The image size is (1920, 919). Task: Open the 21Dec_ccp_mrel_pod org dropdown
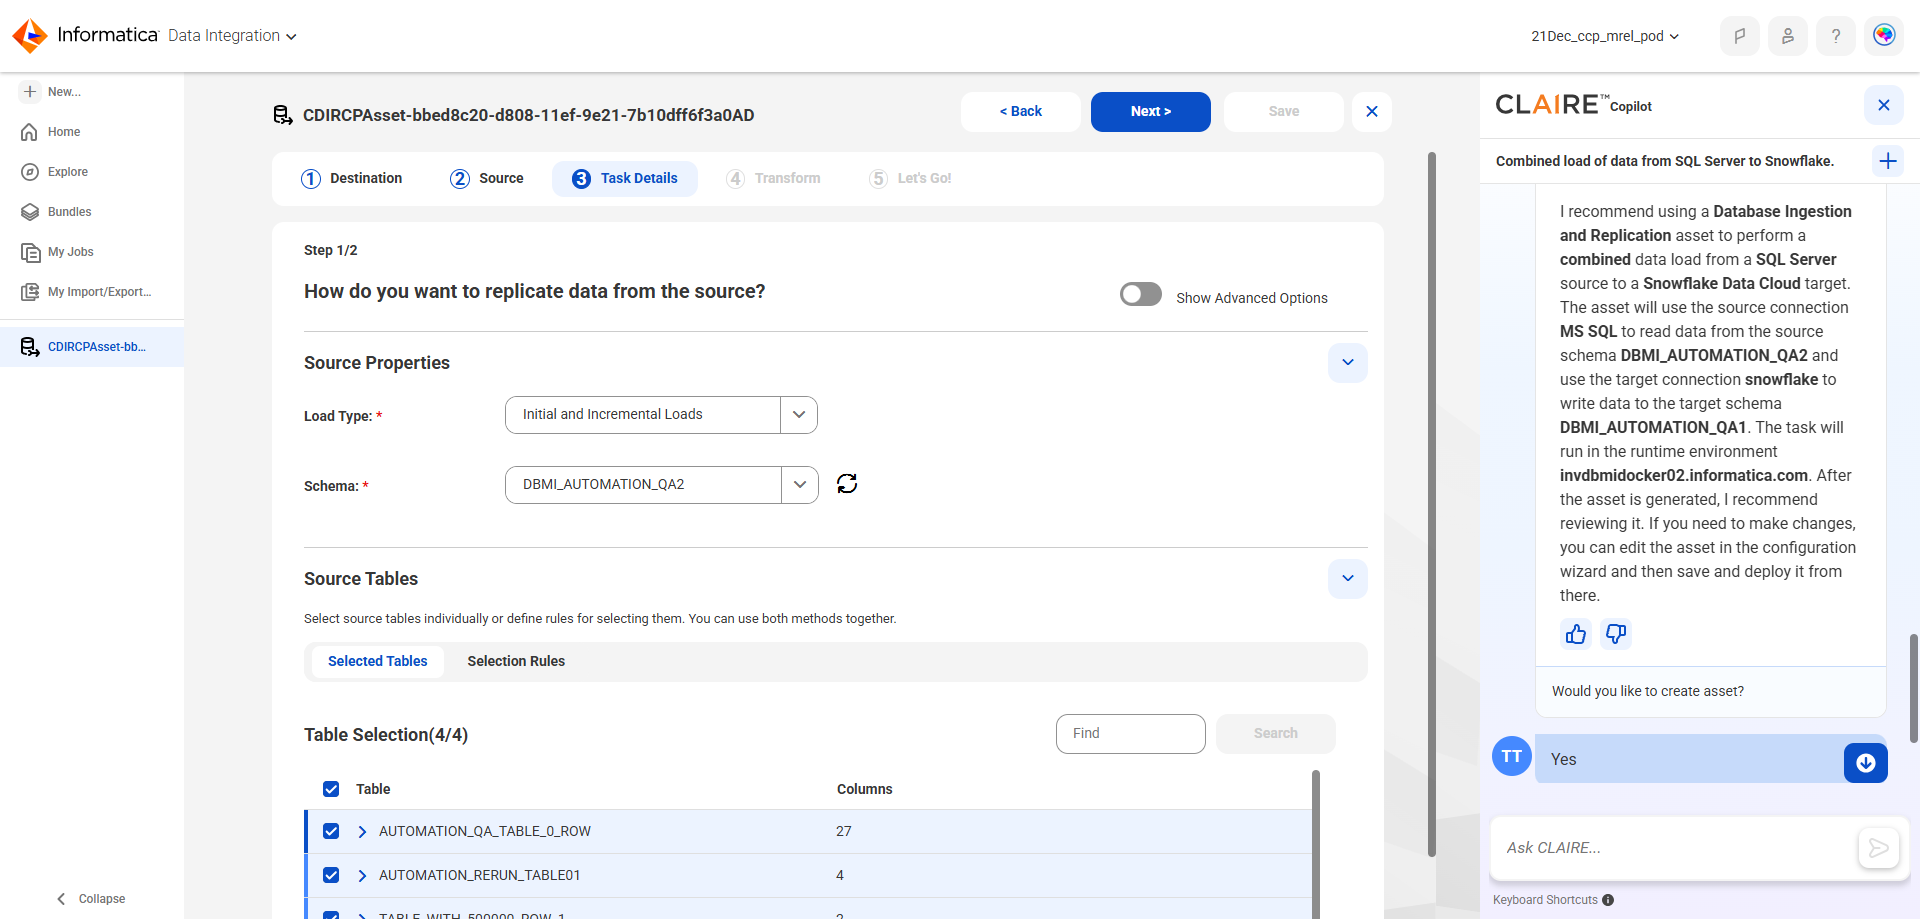(1605, 36)
